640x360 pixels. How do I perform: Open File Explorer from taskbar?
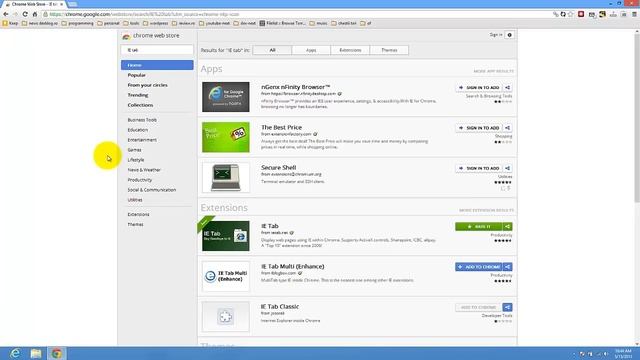coord(36,353)
